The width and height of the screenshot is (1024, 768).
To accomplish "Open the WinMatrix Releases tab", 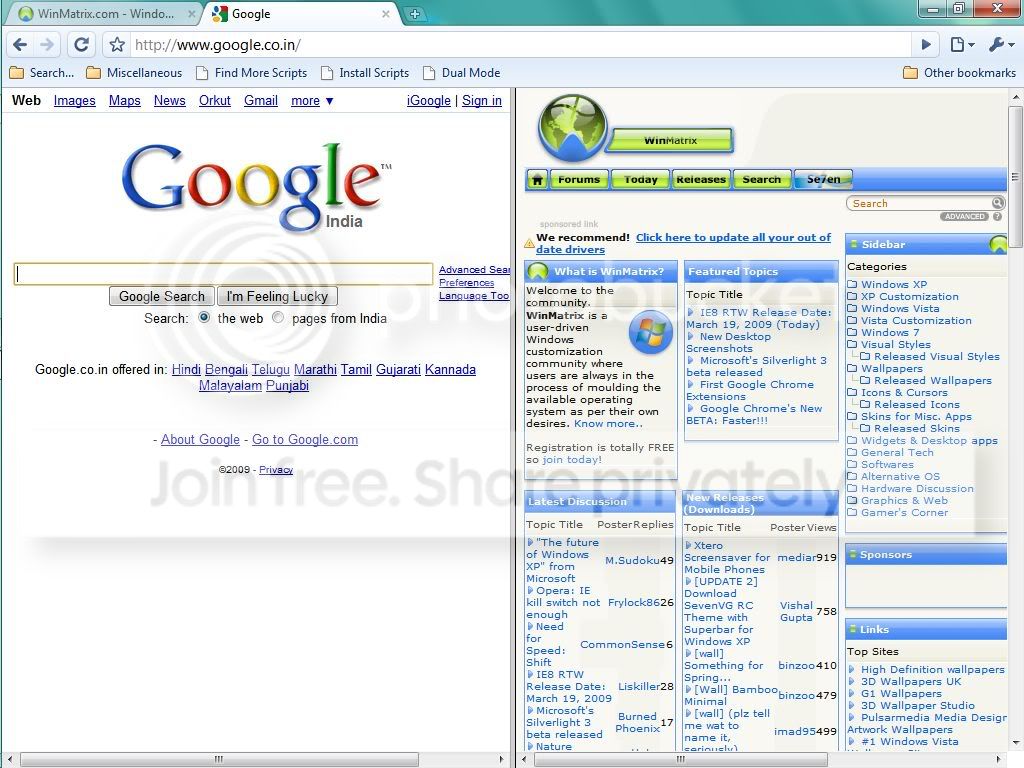I will [701, 179].
